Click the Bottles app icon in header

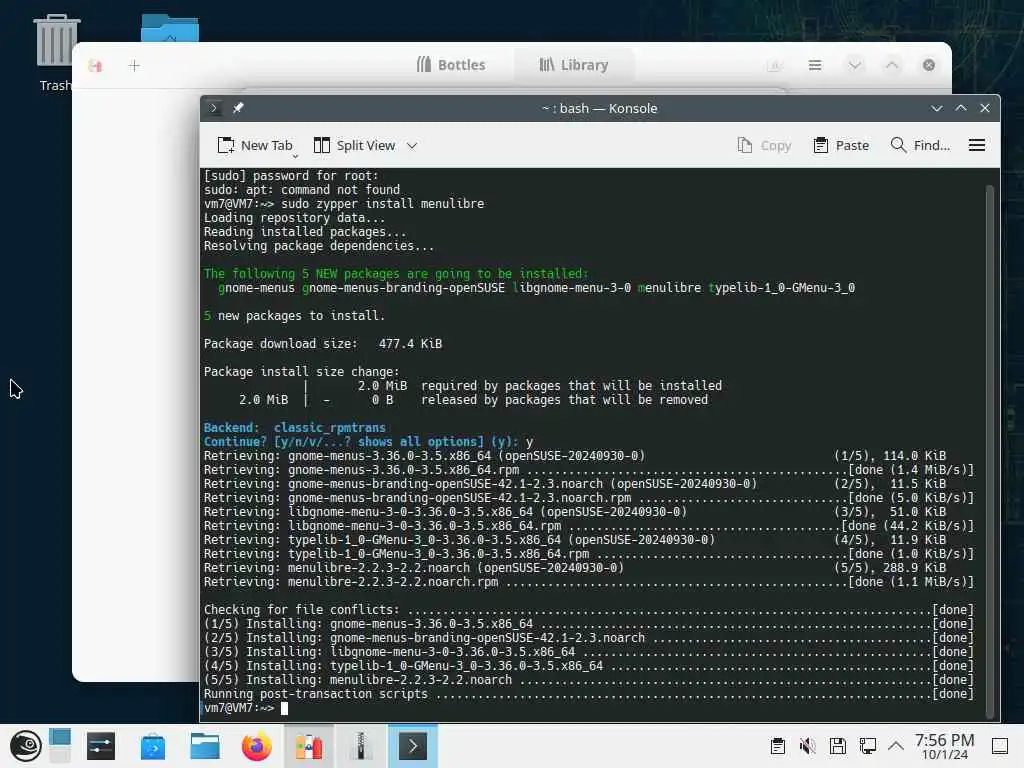95,65
